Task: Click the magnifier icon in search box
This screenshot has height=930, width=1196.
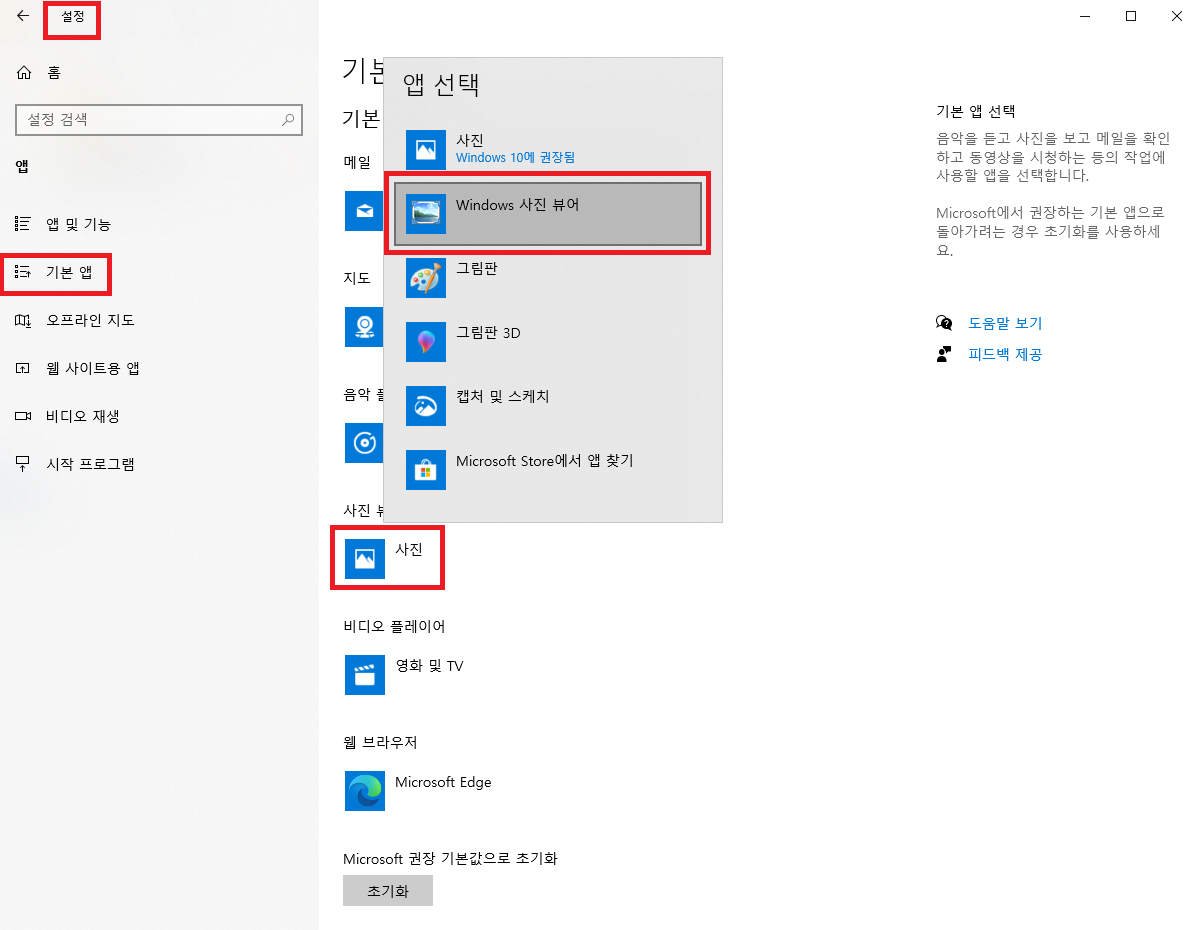Action: click(x=288, y=120)
